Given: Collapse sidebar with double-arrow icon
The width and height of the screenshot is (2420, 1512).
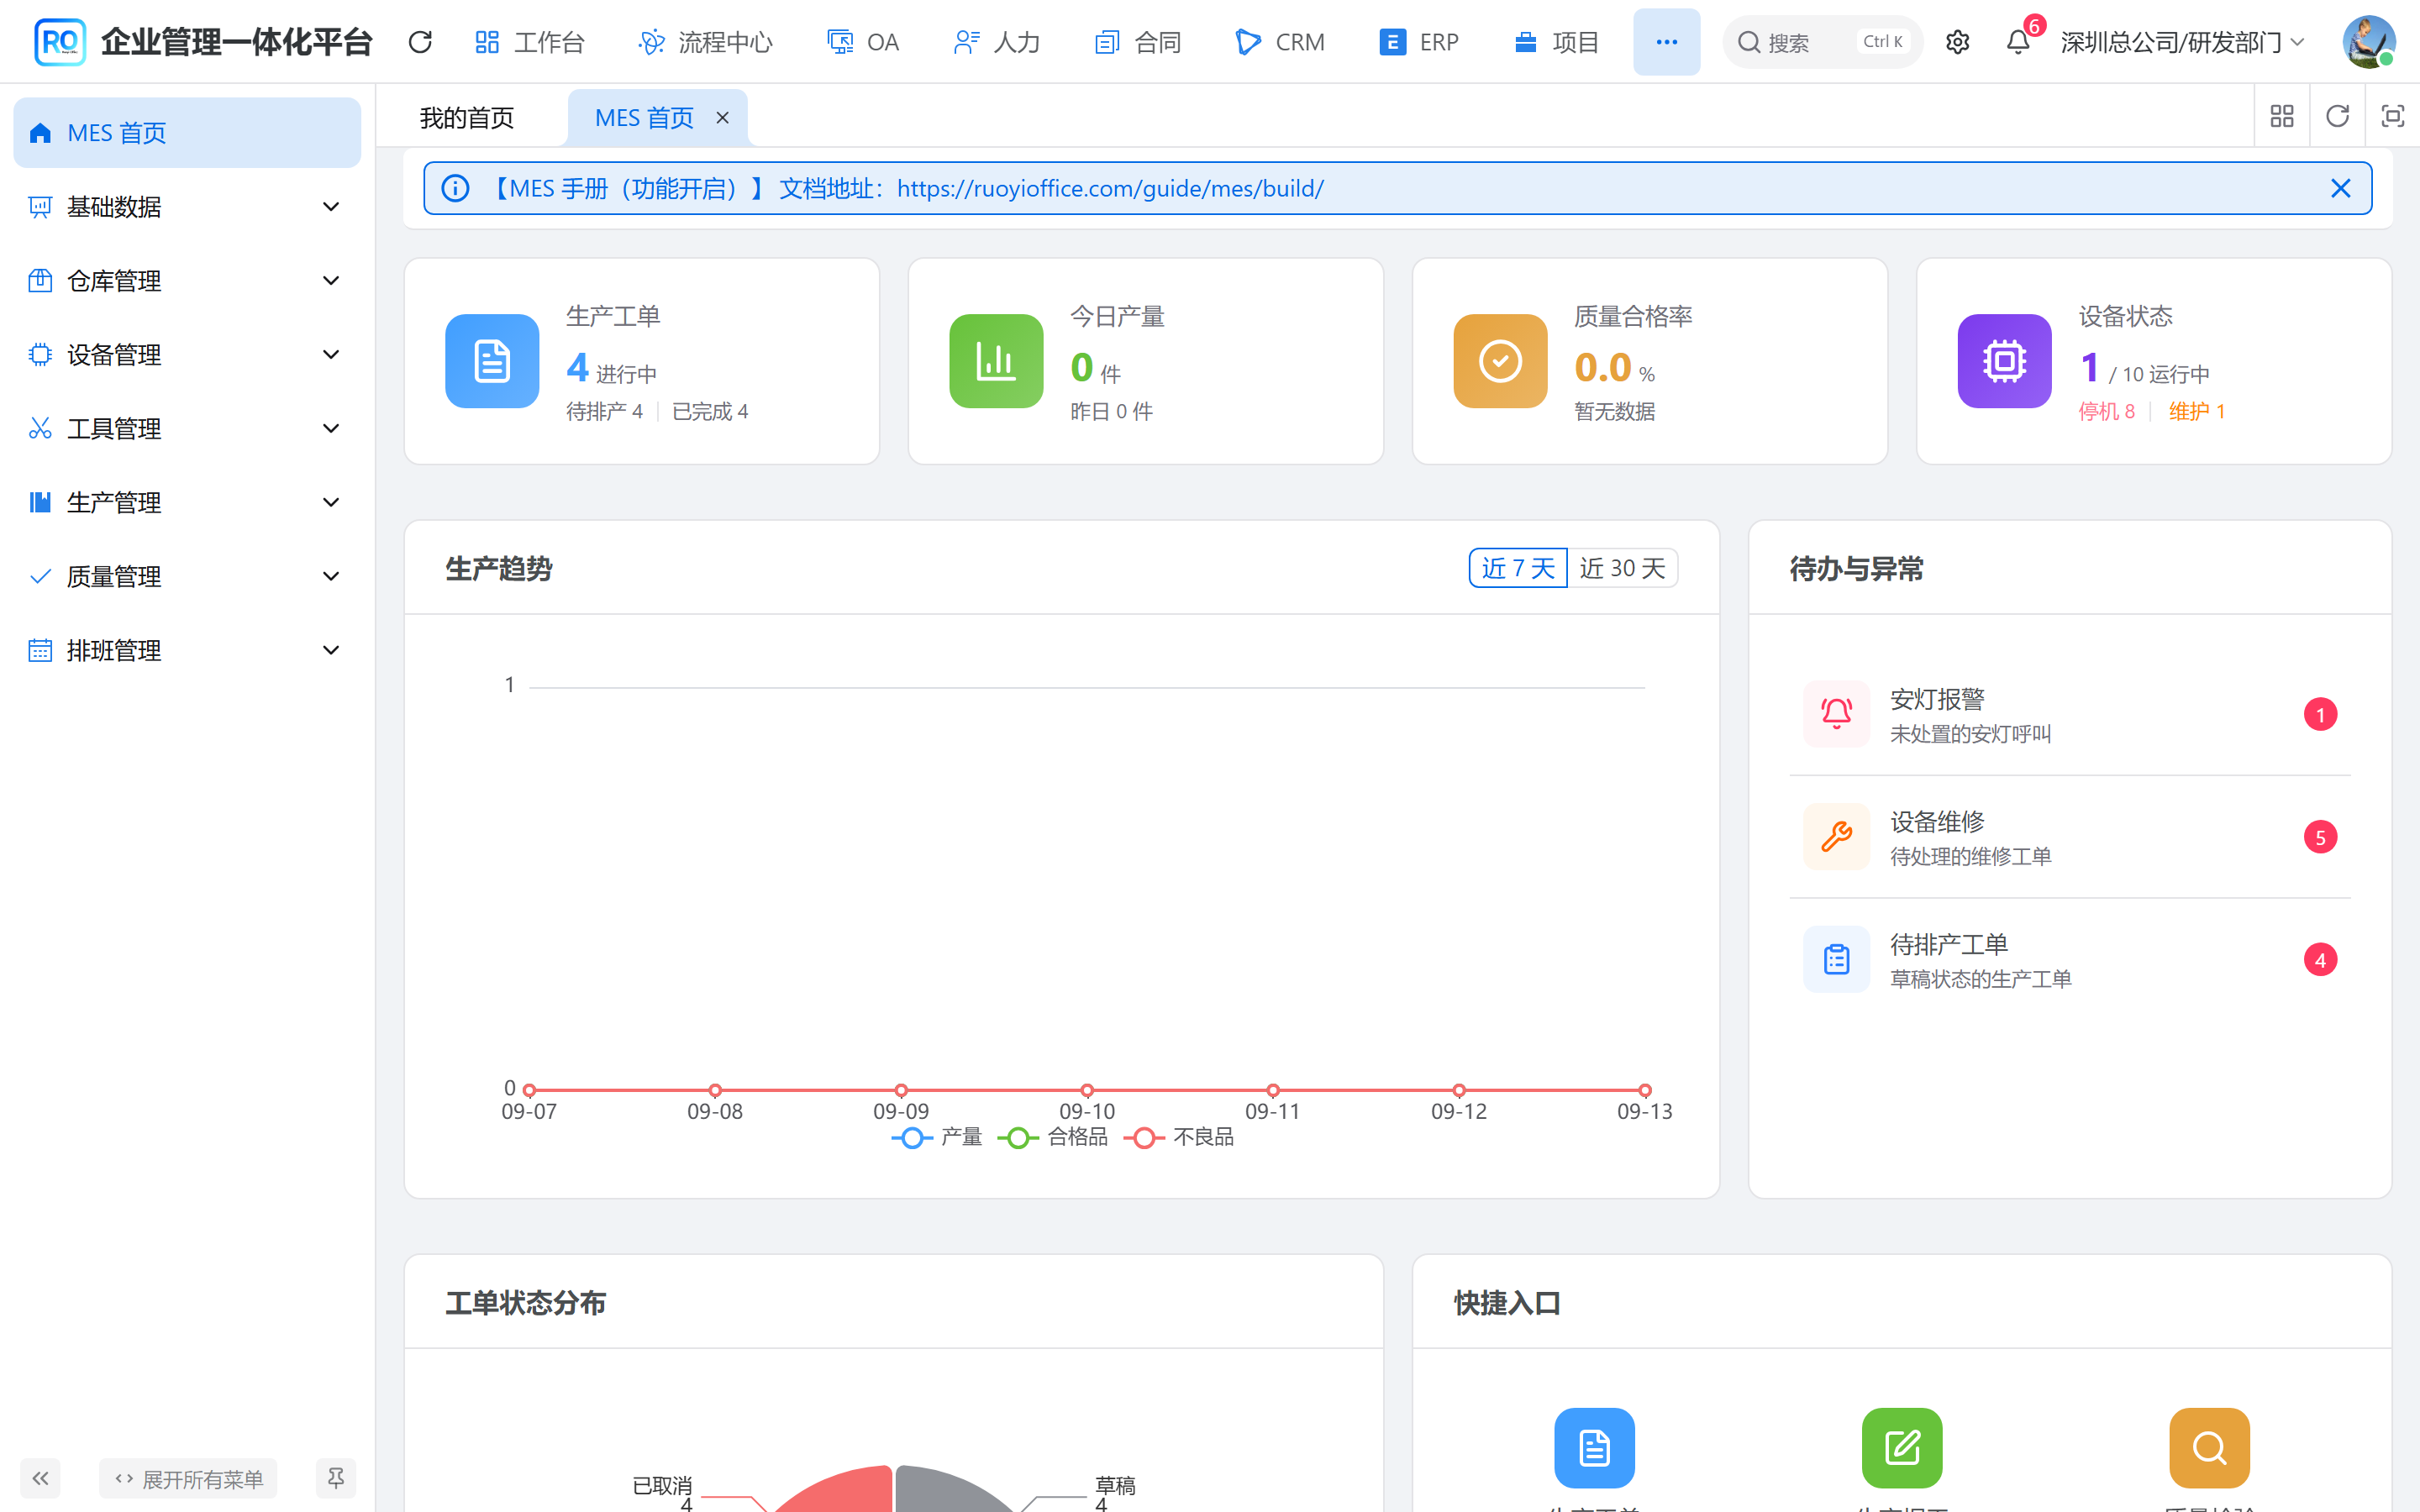Looking at the screenshot, I should (40, 1478).
